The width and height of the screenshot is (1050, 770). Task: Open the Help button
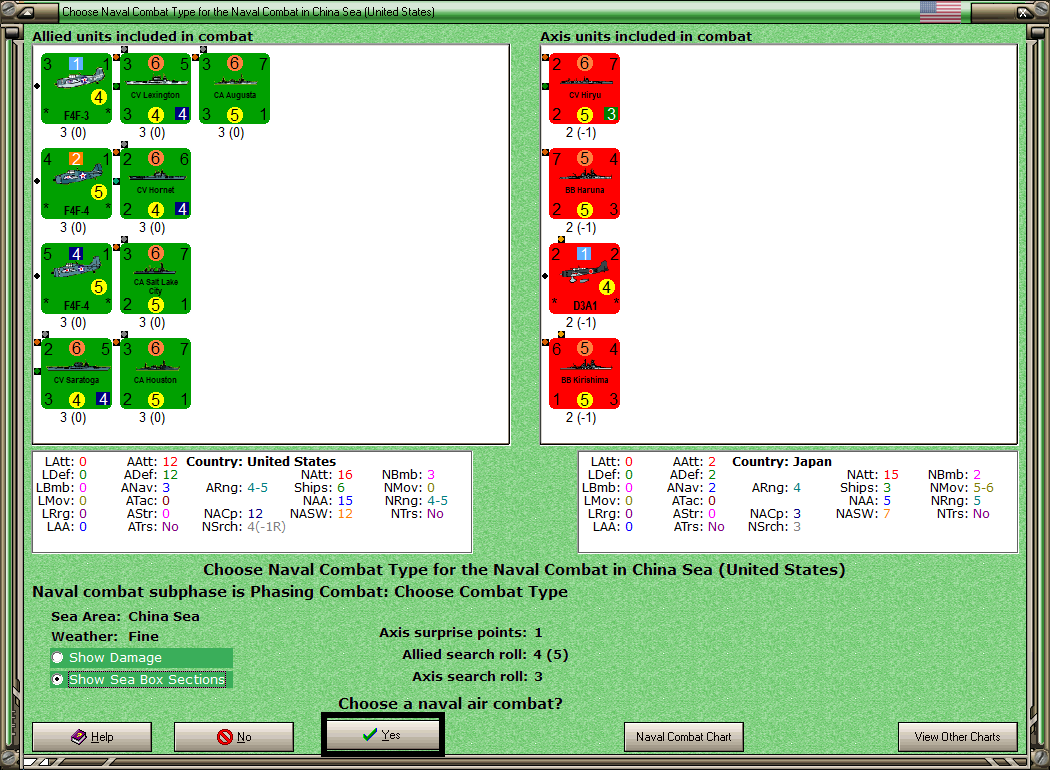92,737
